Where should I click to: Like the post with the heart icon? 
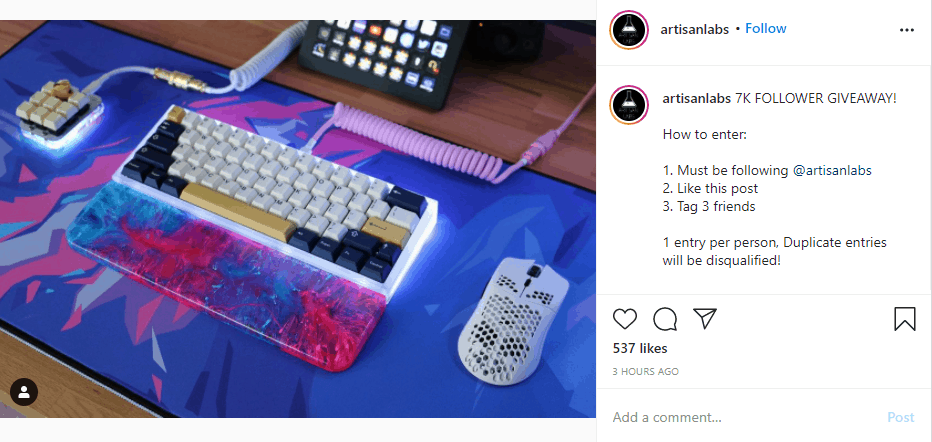(625, 319)
